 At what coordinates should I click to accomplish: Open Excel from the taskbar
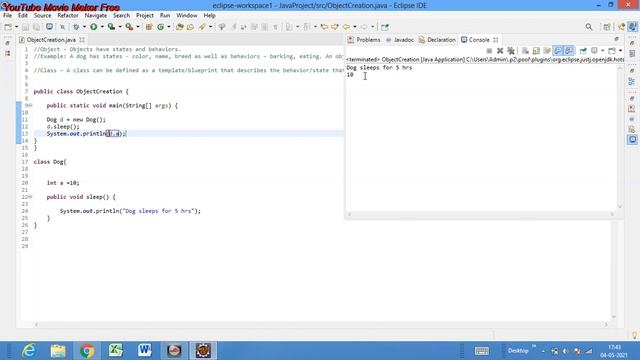tap(116, 351)
